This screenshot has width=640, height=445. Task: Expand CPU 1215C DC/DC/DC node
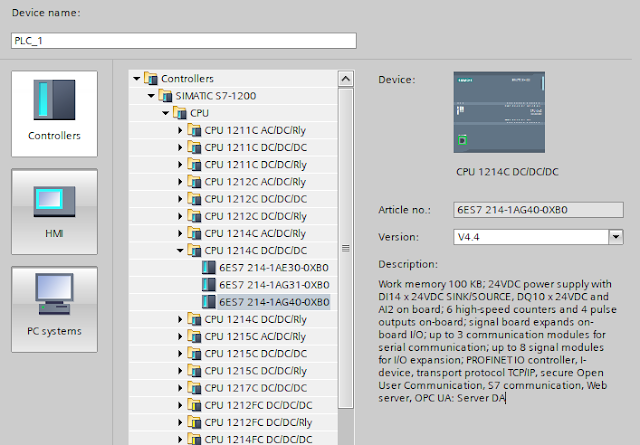coord(180,354)
